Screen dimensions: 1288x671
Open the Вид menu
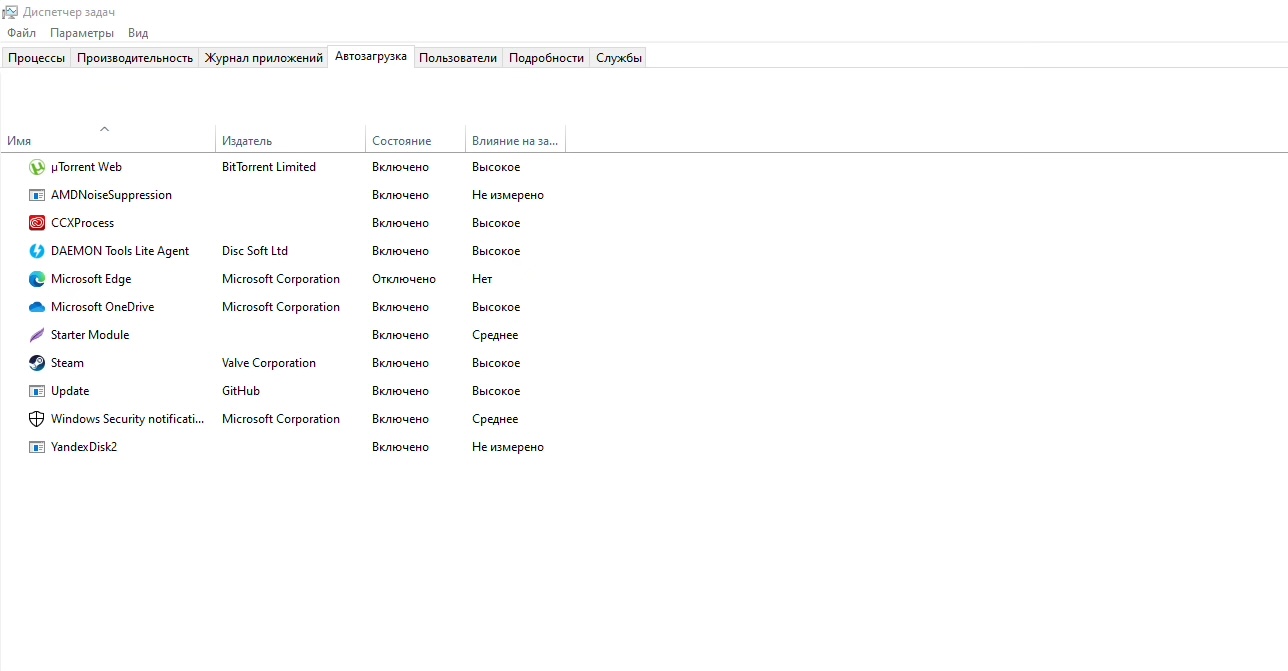(138, 33)
